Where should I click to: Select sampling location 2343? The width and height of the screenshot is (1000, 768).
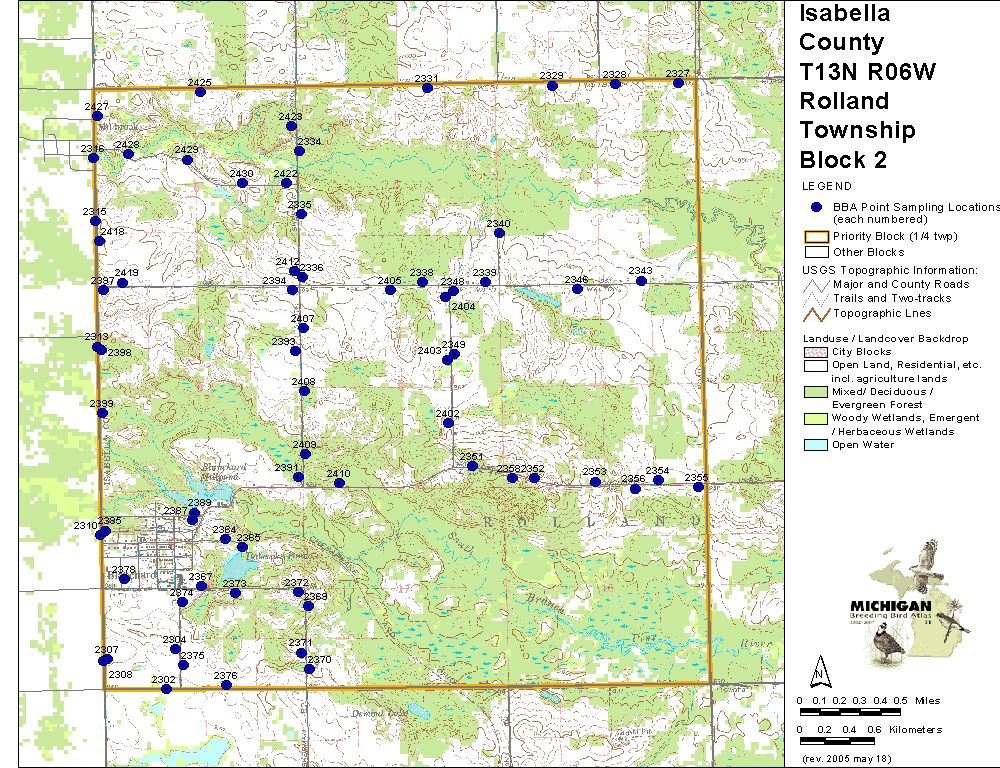(641, 281)
